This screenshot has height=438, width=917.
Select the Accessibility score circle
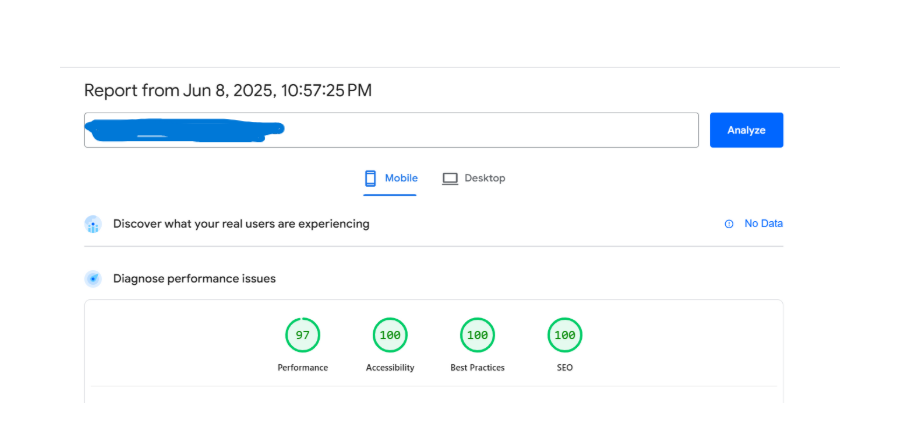coord(390,335)
